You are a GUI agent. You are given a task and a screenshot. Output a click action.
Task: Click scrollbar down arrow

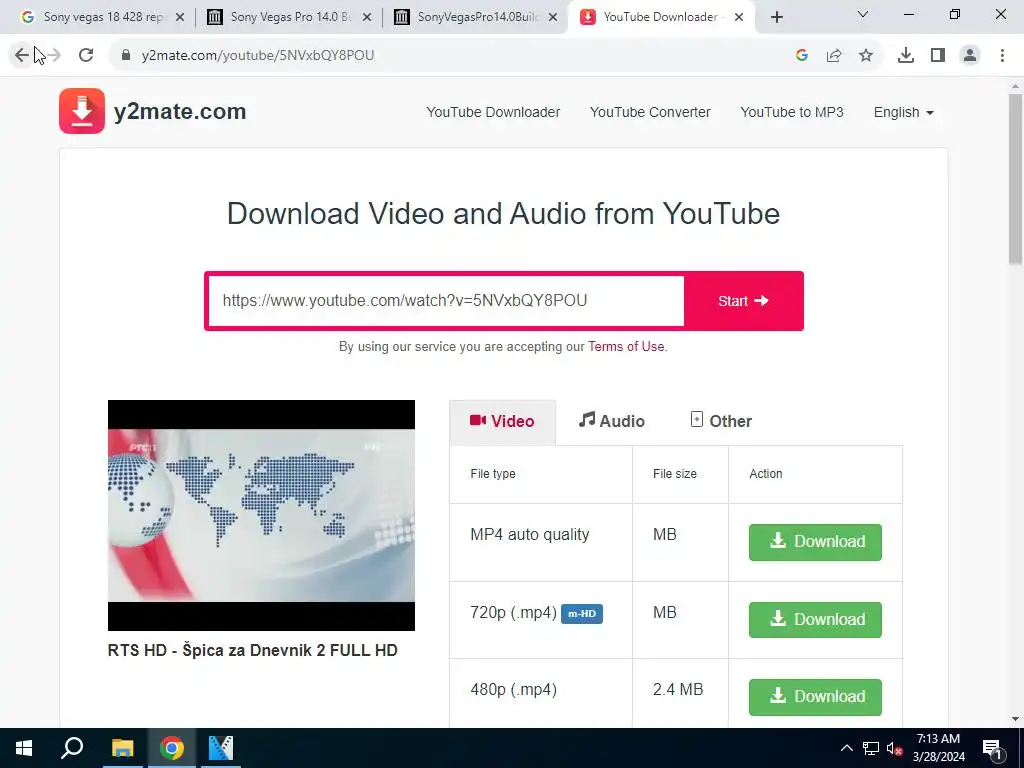pyautogui.click(x=1015, y=719)
